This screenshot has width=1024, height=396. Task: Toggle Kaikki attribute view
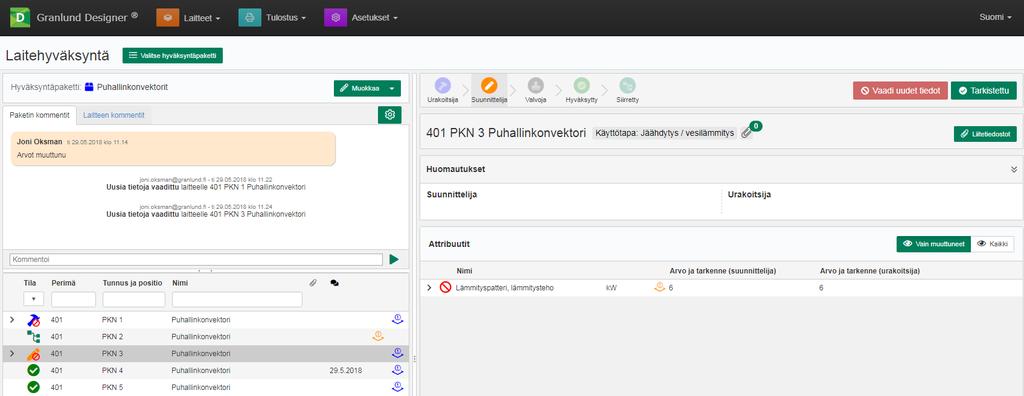993,244
